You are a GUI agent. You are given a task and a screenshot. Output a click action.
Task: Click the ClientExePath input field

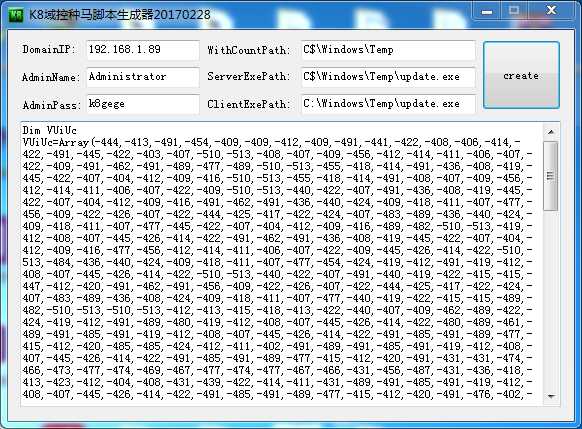pyautogui.click(x=388, y=104)
